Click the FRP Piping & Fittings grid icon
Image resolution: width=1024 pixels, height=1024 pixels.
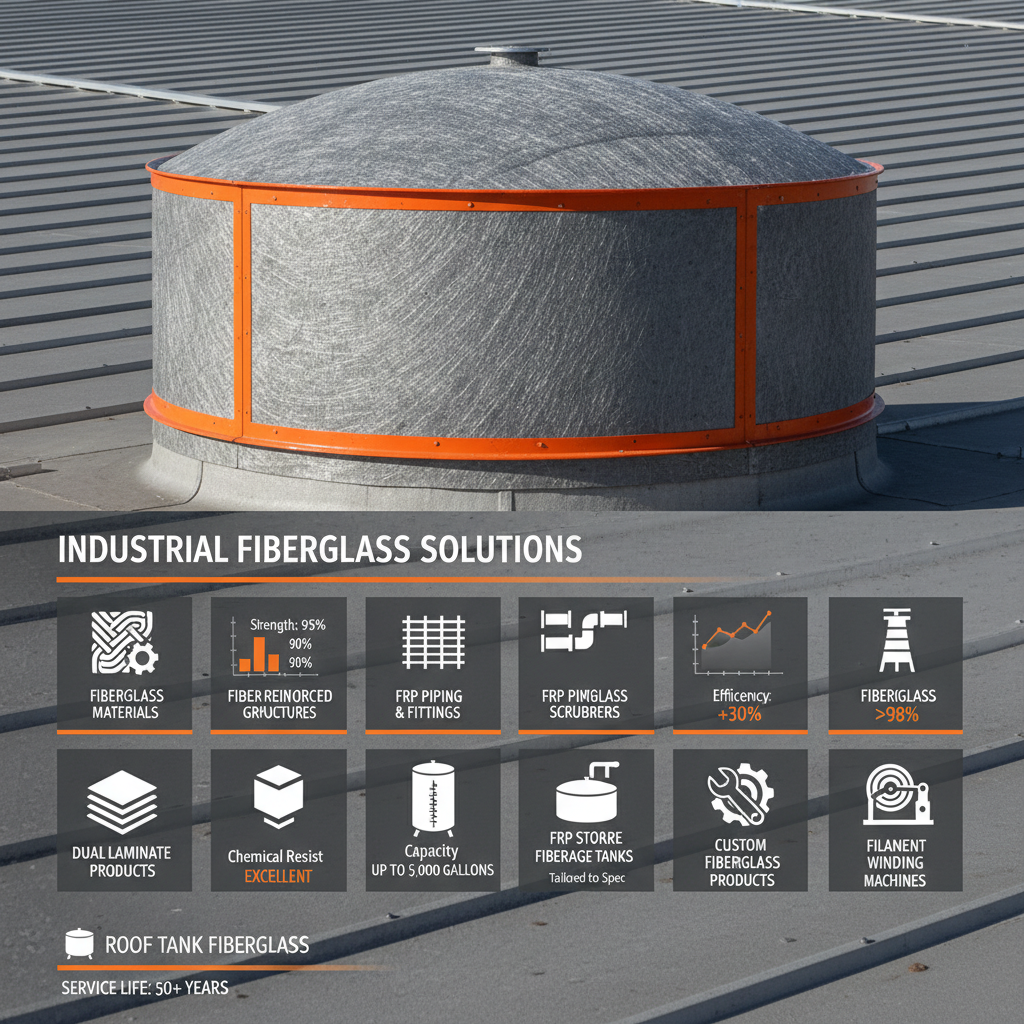tap(434, 640)
